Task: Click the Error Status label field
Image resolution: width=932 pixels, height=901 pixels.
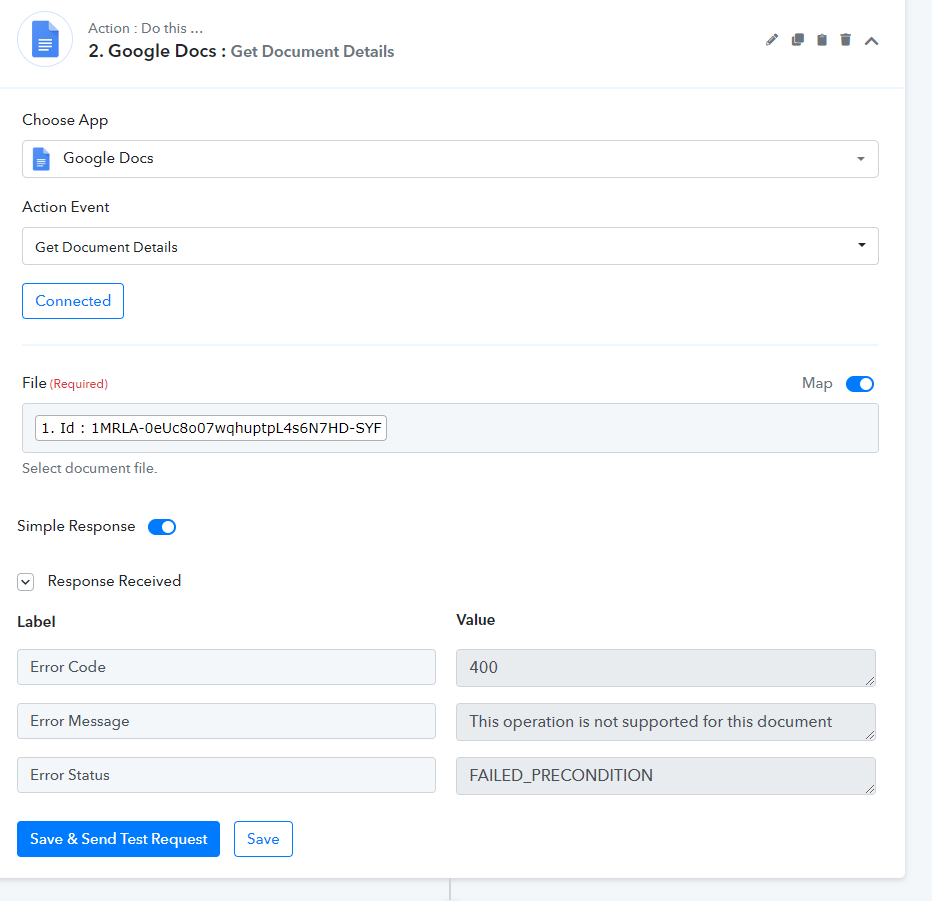Action: tap(226, 775)
